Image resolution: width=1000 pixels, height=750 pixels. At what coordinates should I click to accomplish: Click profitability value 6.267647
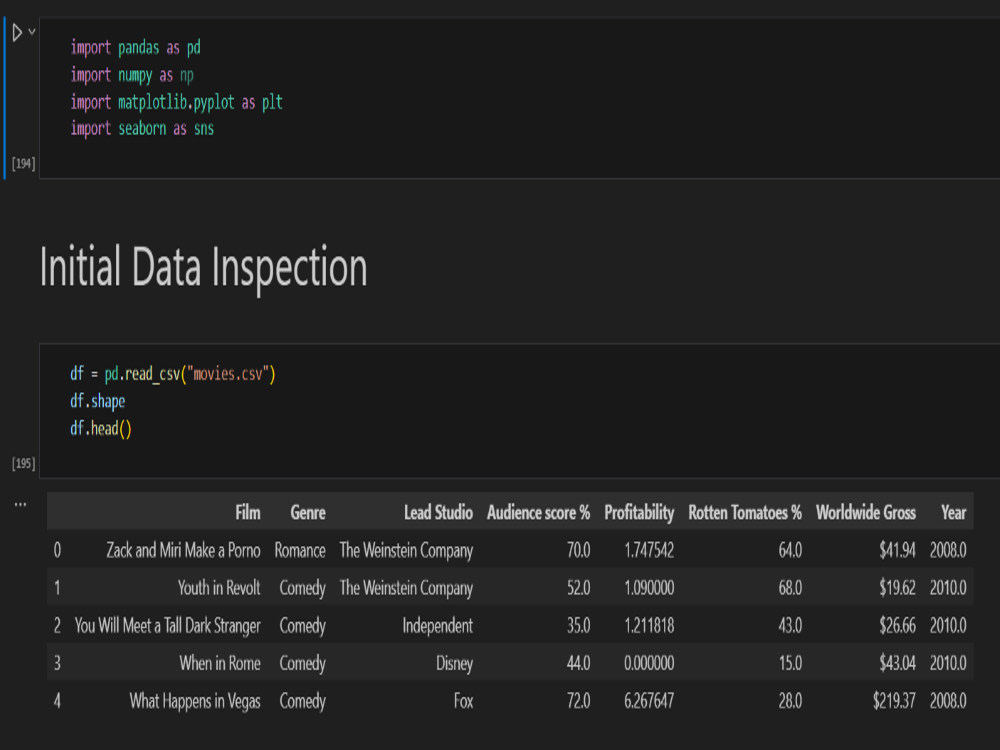pyautogui.click(x=649, y=701)
